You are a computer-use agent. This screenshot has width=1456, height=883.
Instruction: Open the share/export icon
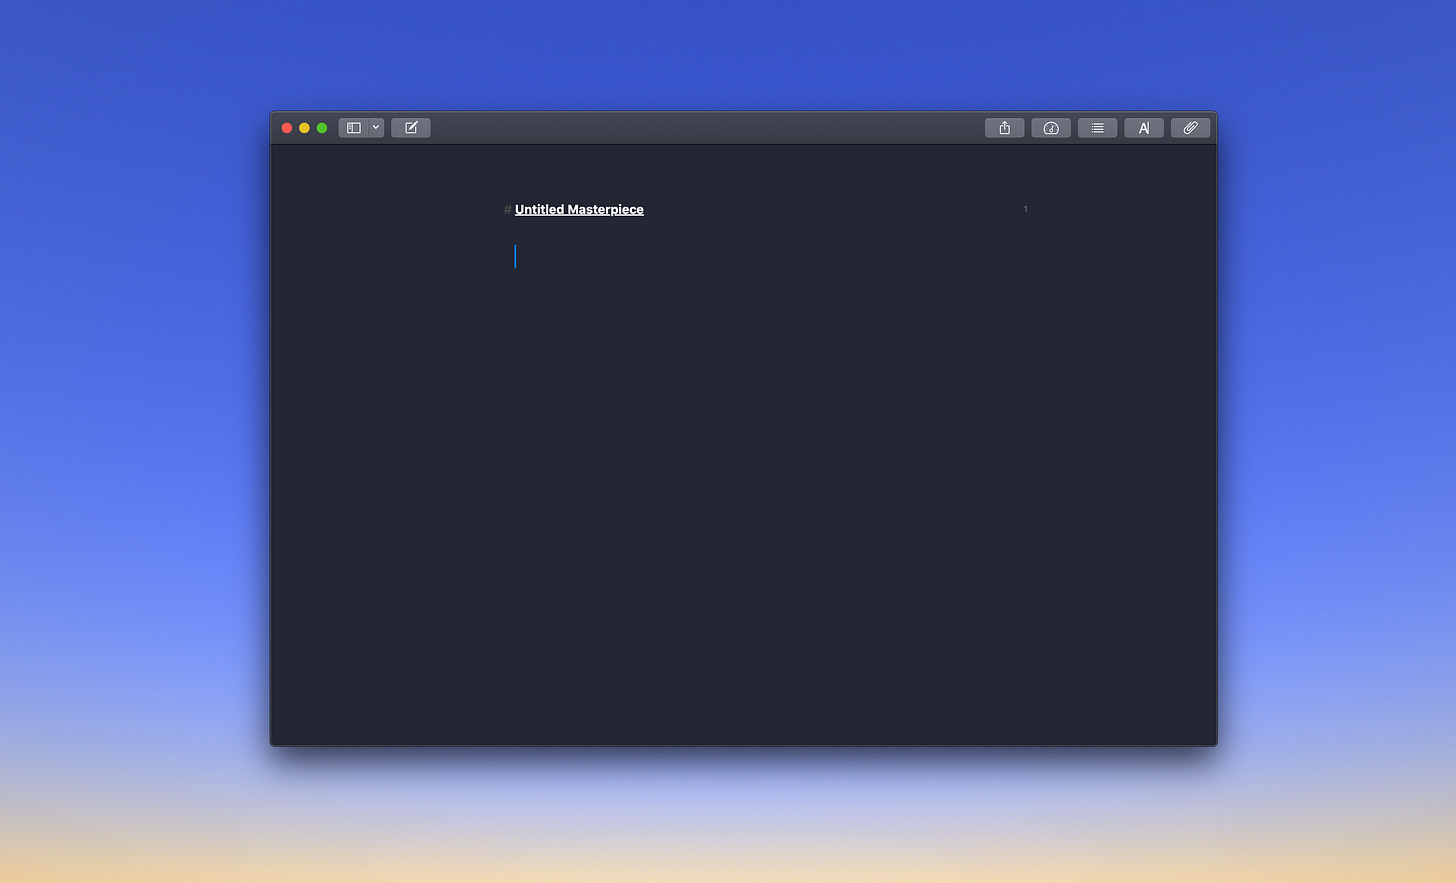[1005, 128]
